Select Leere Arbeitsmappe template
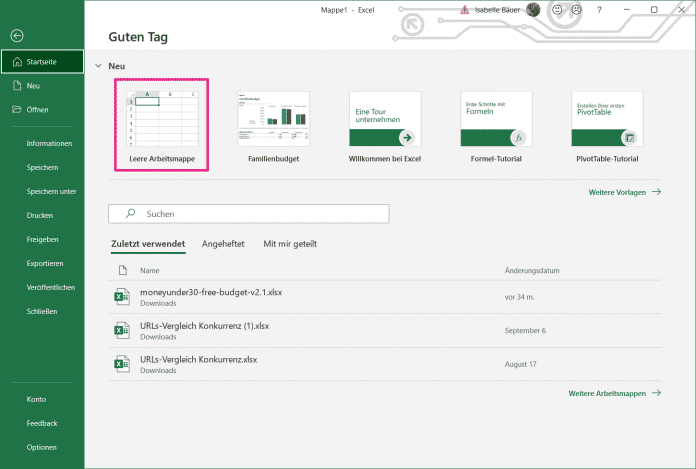696x469 pixels. [x=162, y=125]
